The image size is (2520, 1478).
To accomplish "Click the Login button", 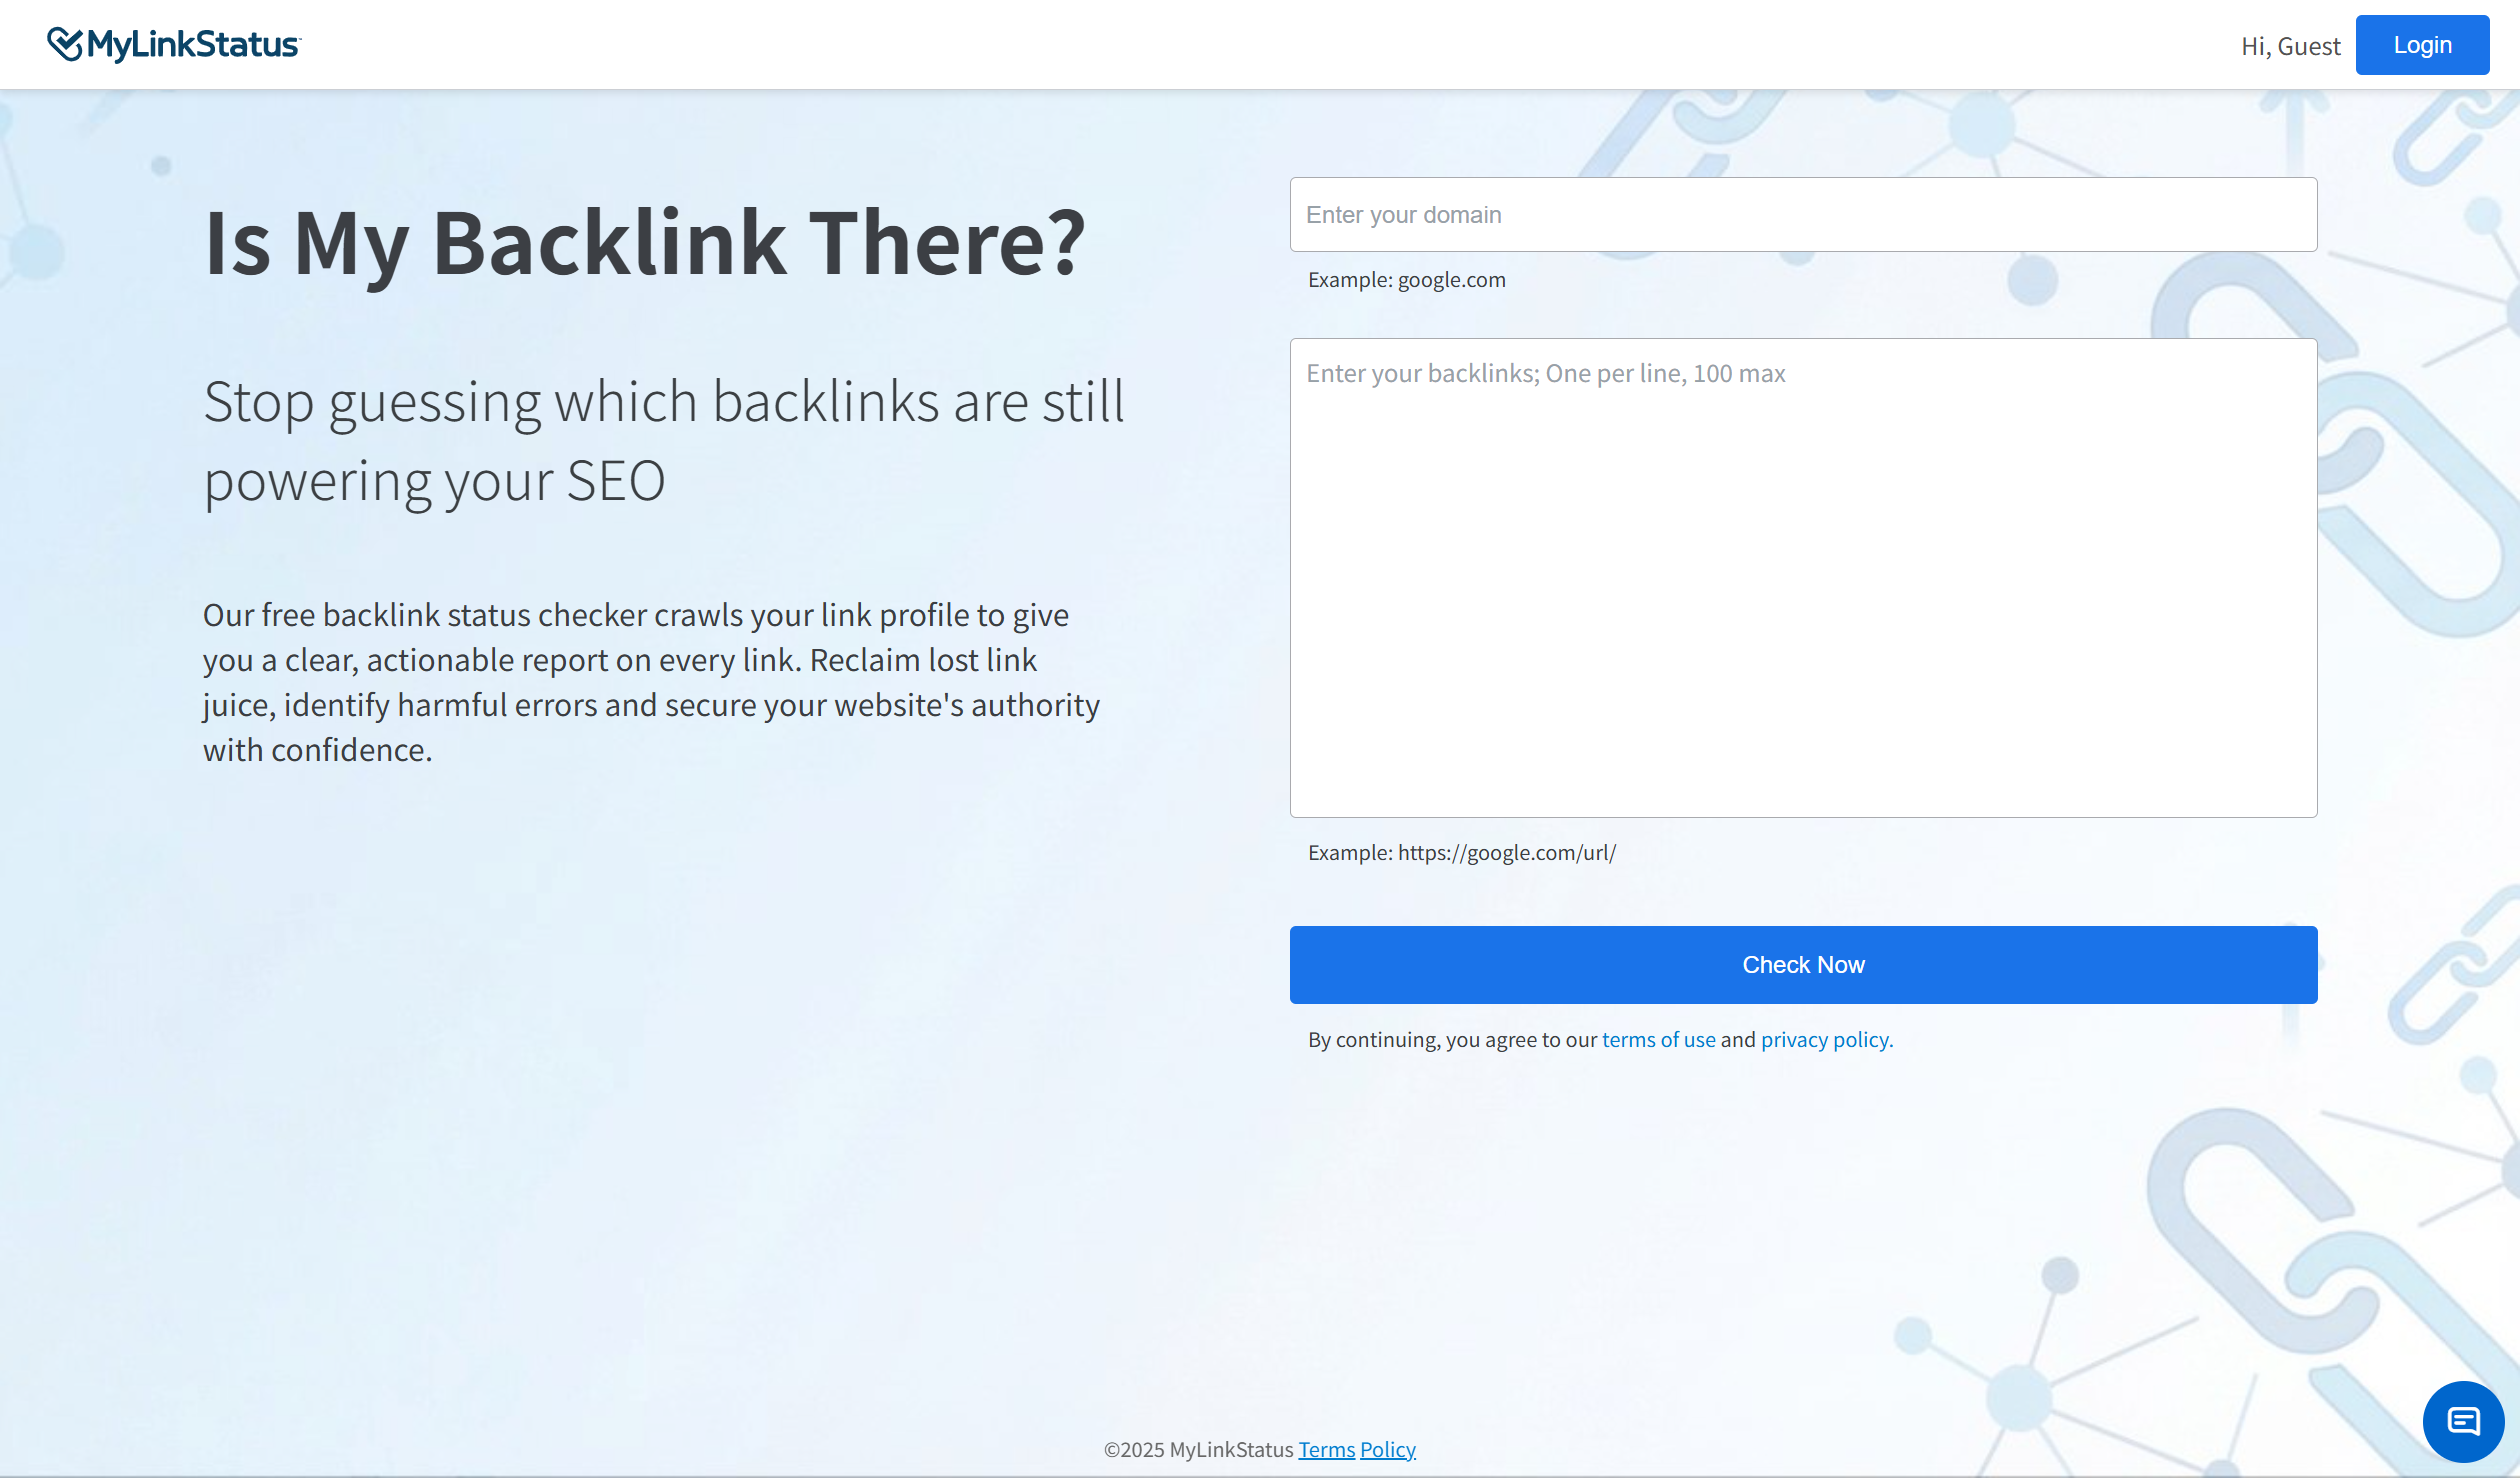I will click(x=2422, y=44).
